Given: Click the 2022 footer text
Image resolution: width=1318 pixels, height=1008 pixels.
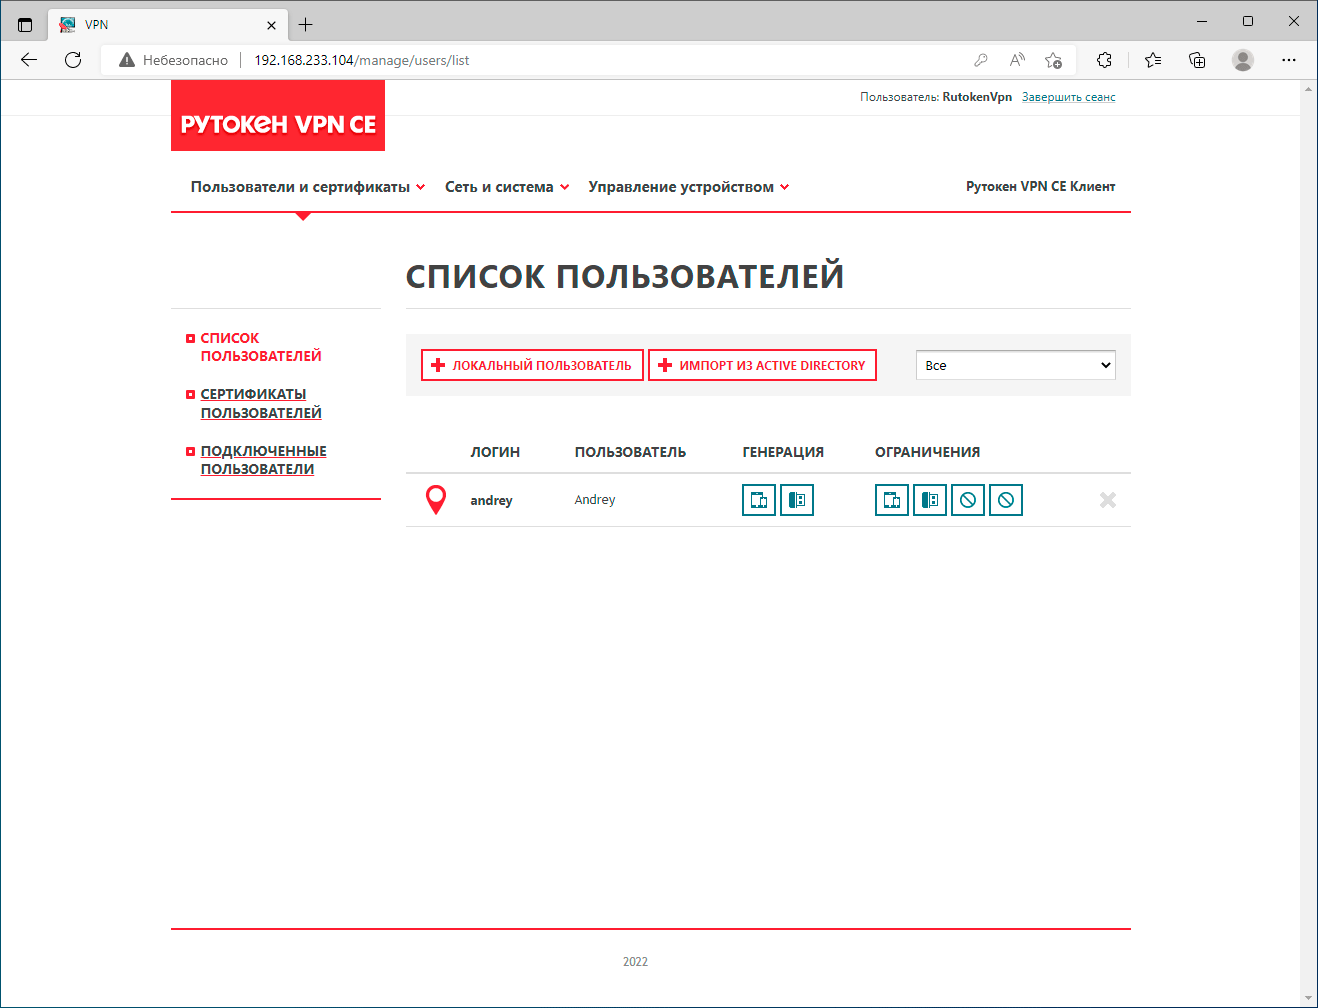Looking at the screenshot, I should point(635,962).
